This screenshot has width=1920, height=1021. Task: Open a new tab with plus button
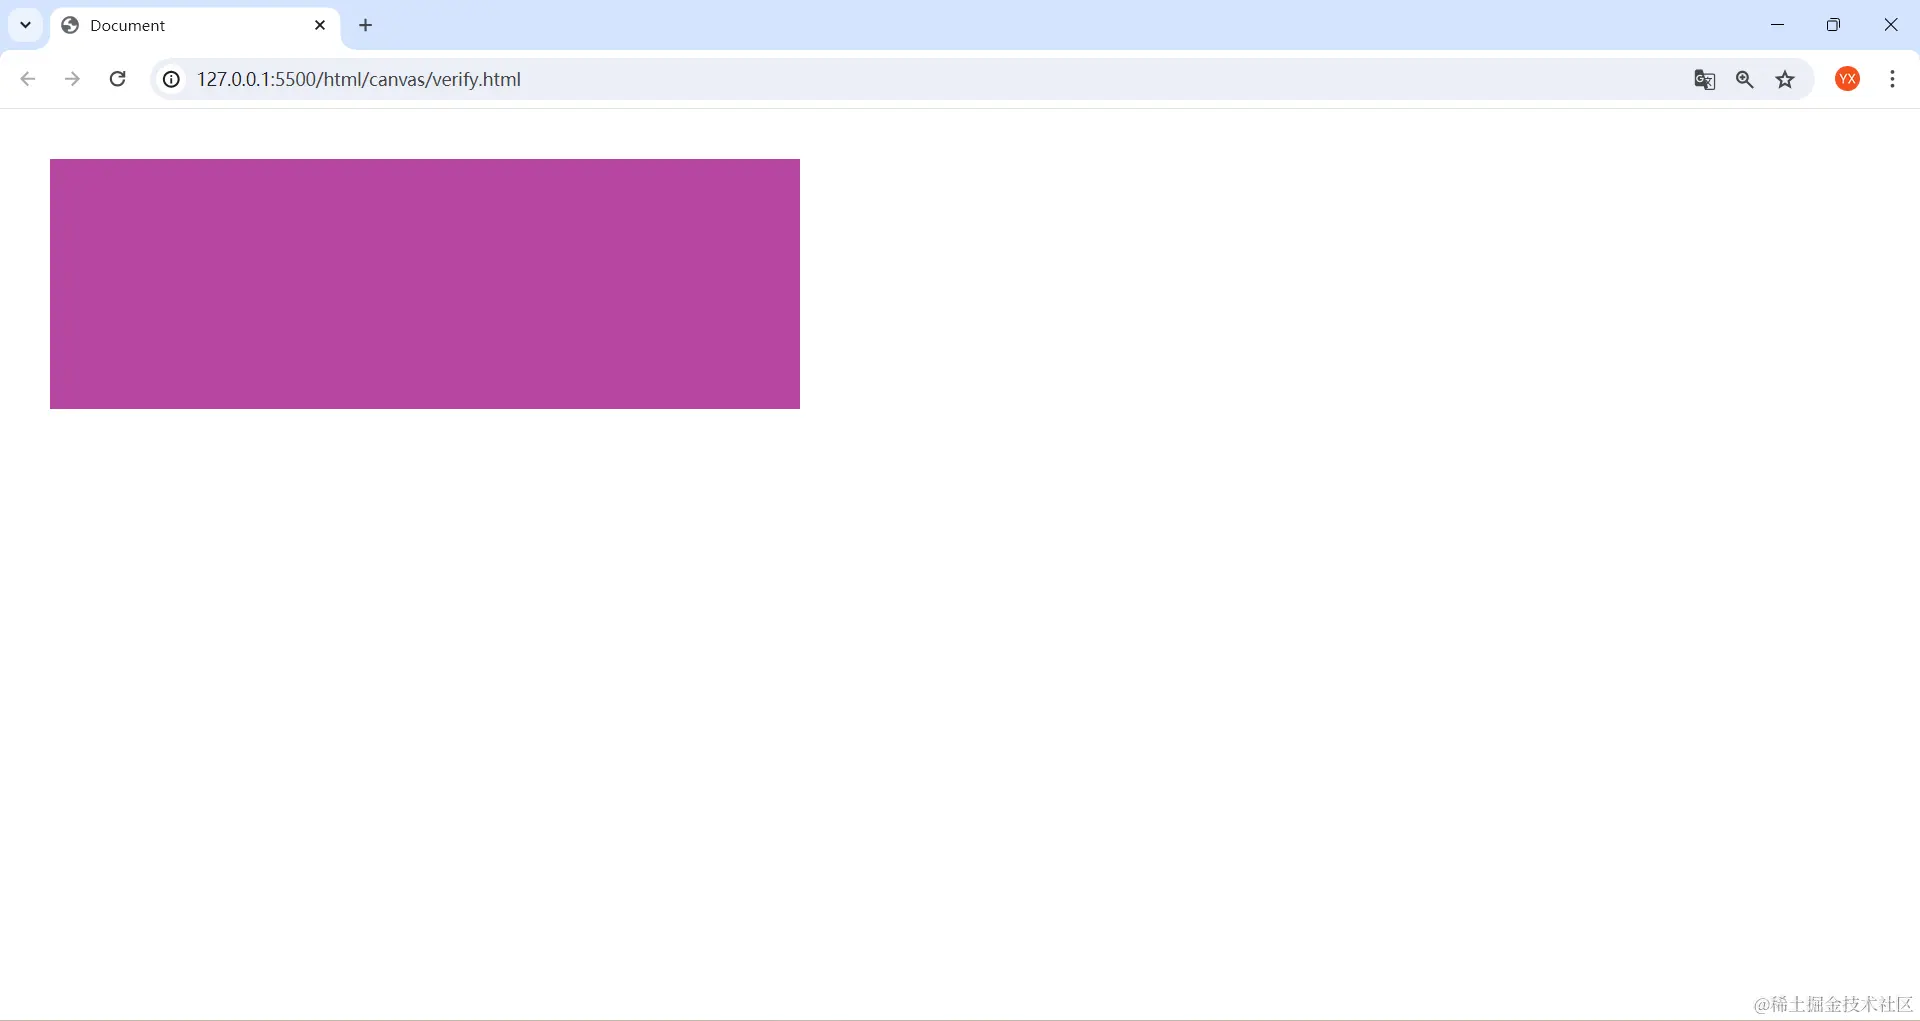coord(366,25)
